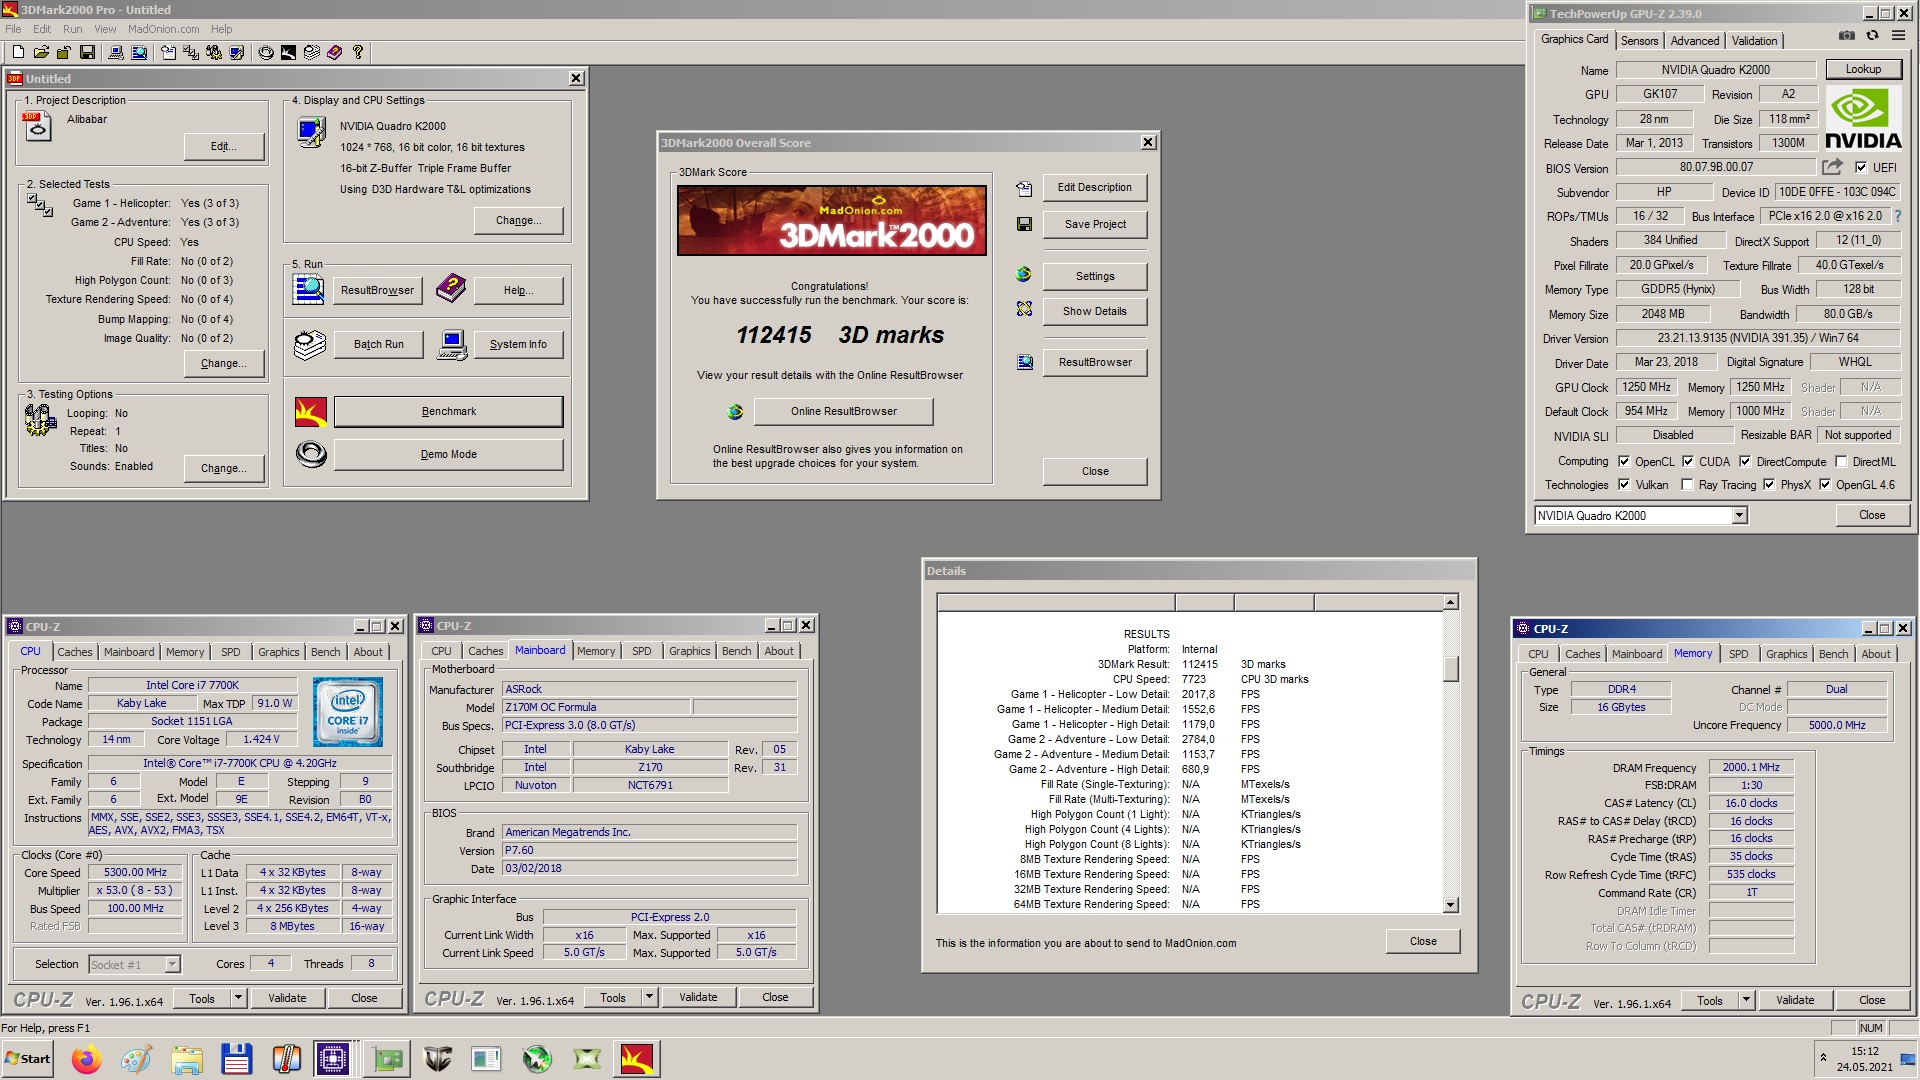Click the Show Details button
Image resolution: width=1920 pixels, height=1080 pixels.
(x=1094, y=311)
